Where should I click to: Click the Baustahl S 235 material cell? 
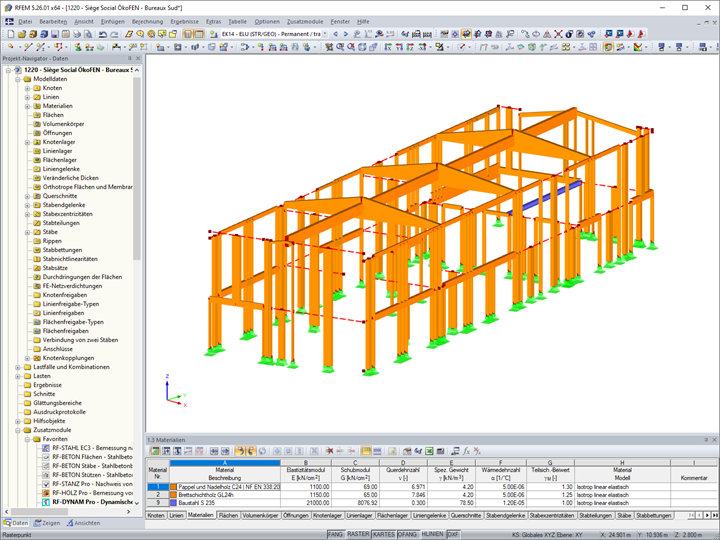[225, 503]
